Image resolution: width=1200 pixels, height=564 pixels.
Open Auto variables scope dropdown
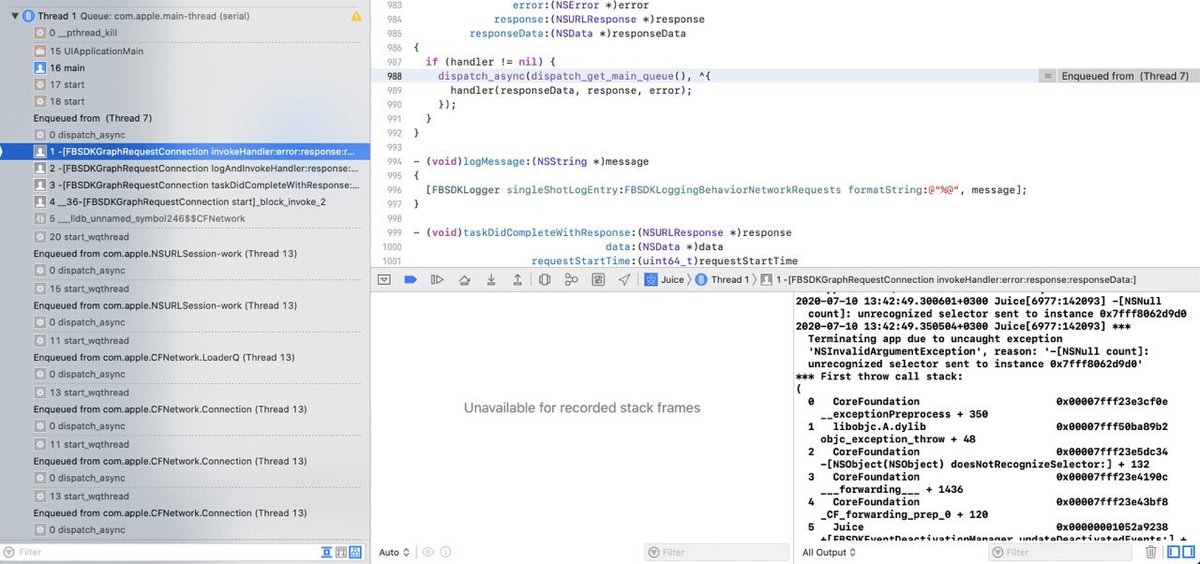394,552
